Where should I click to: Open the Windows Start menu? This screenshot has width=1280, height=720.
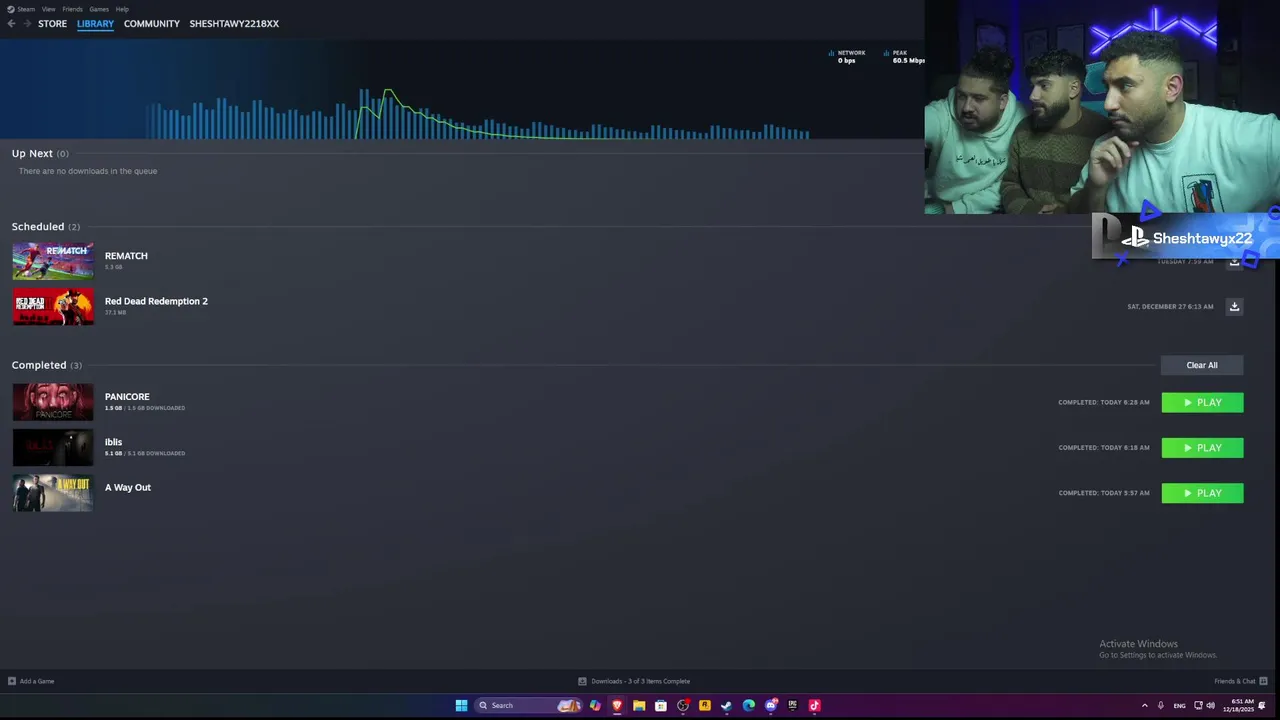461,705
